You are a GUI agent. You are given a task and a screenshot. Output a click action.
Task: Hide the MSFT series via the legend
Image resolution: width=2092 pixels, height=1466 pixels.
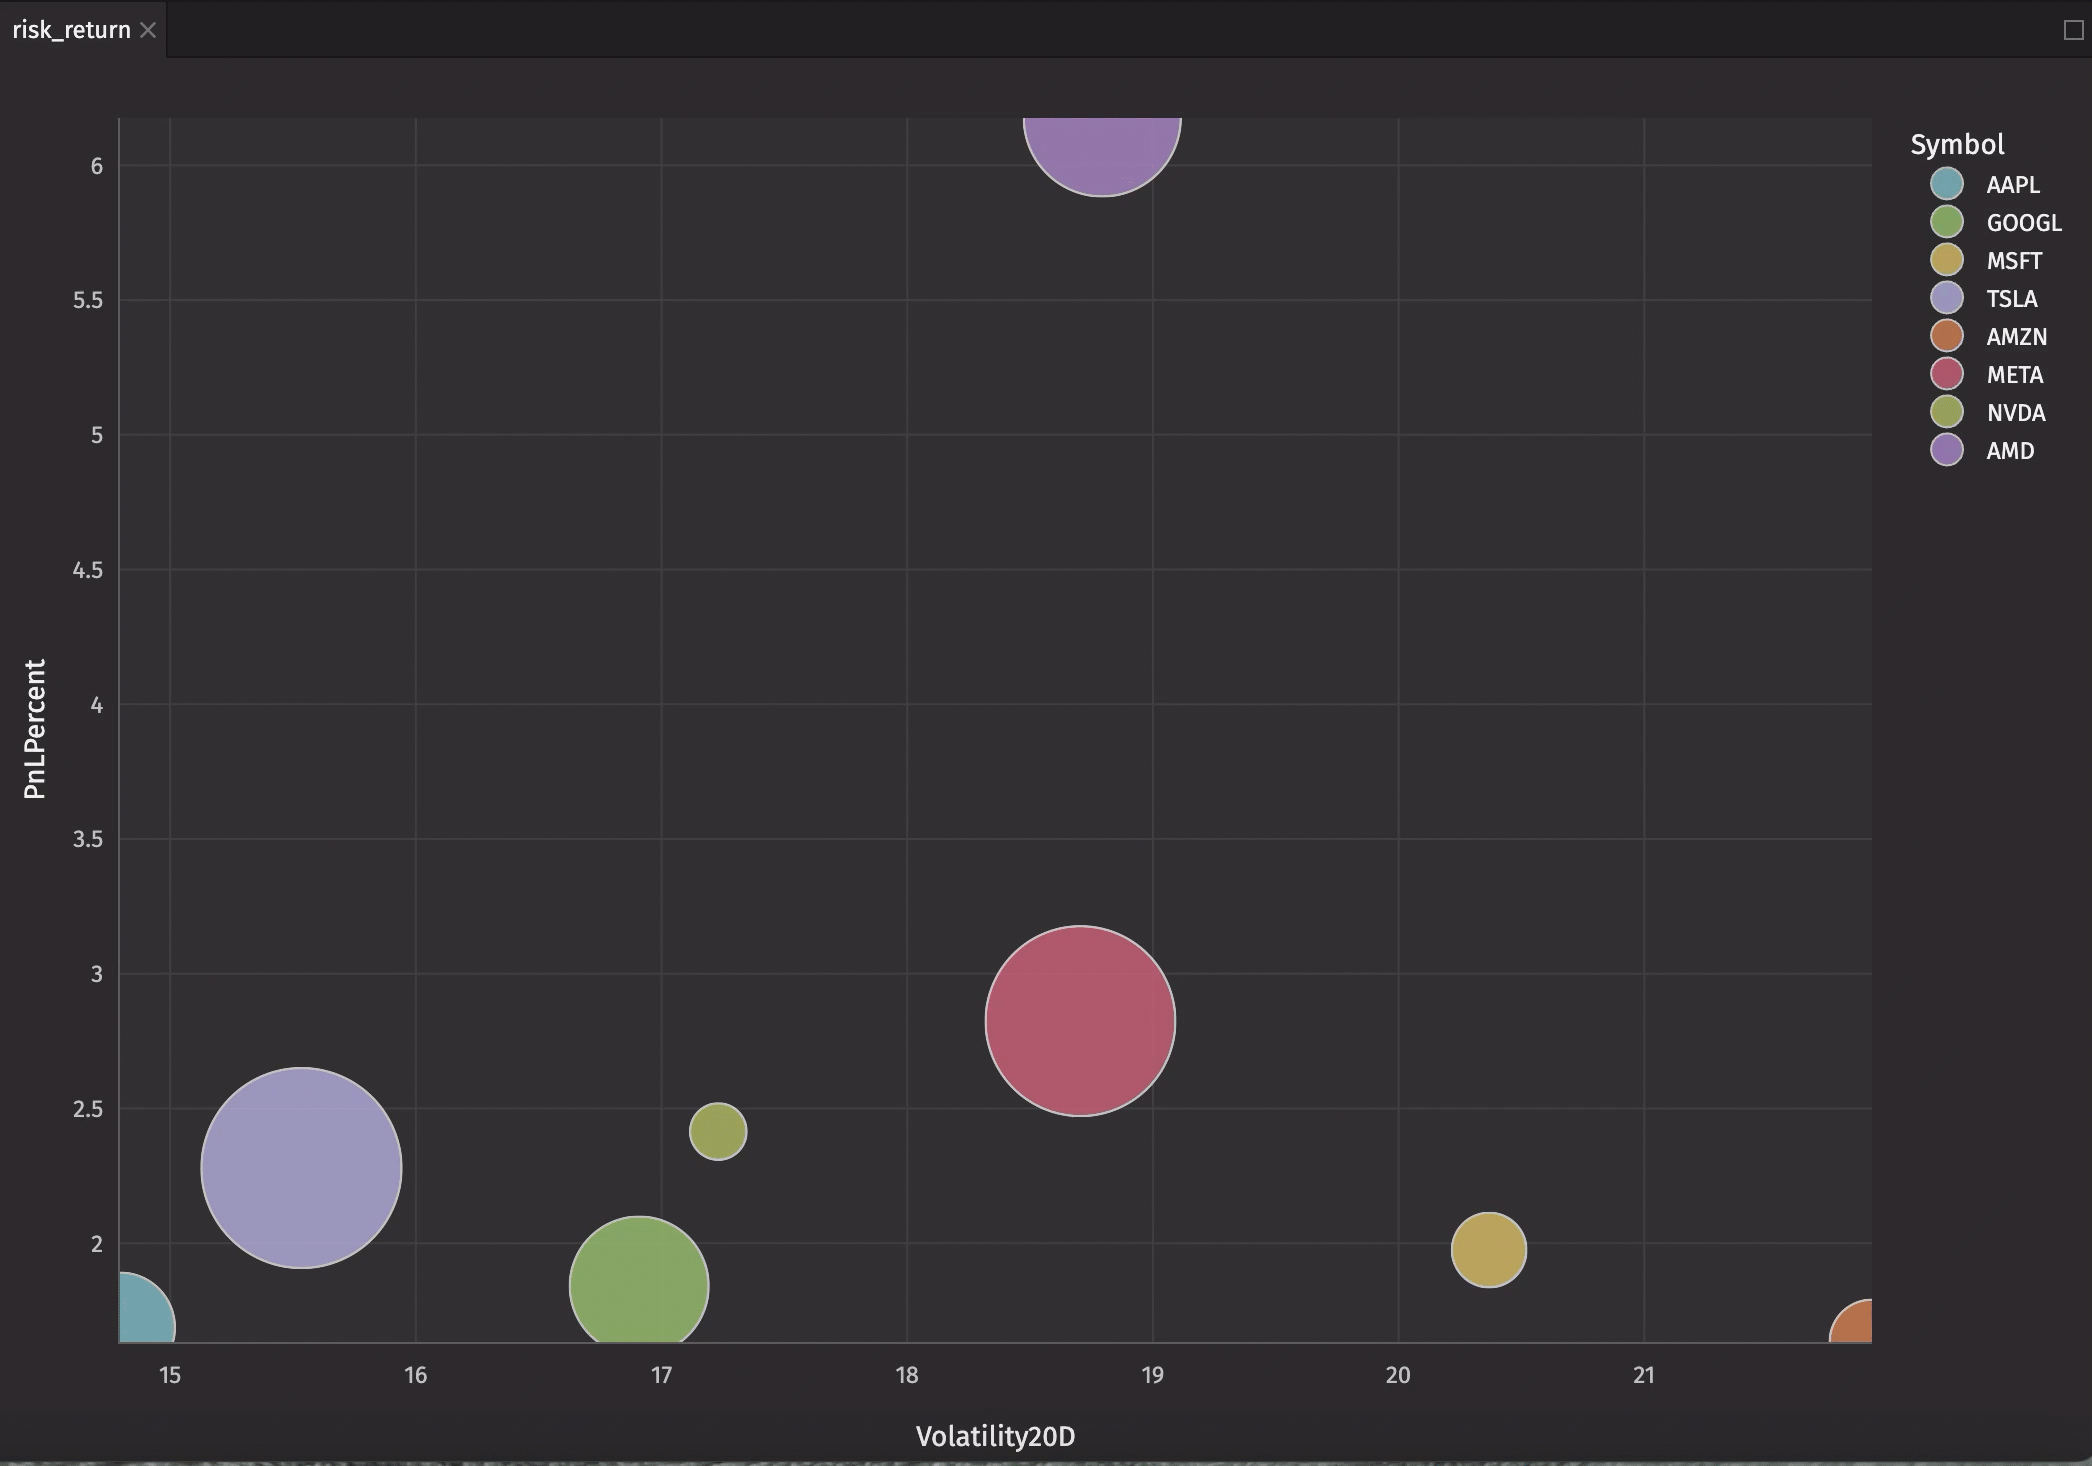2013,261
